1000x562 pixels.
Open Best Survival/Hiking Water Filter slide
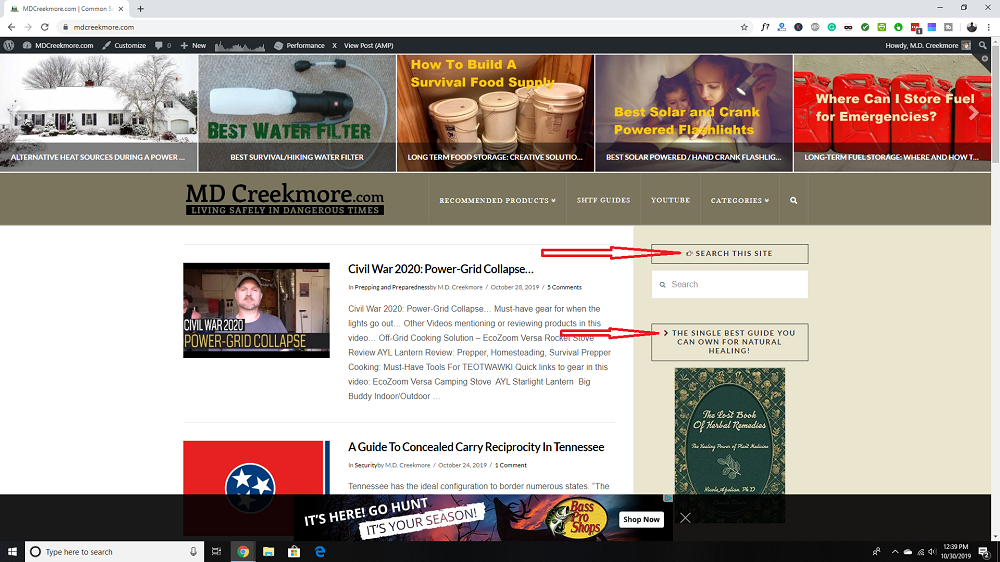pyautogui.click(x=297, y=113)
